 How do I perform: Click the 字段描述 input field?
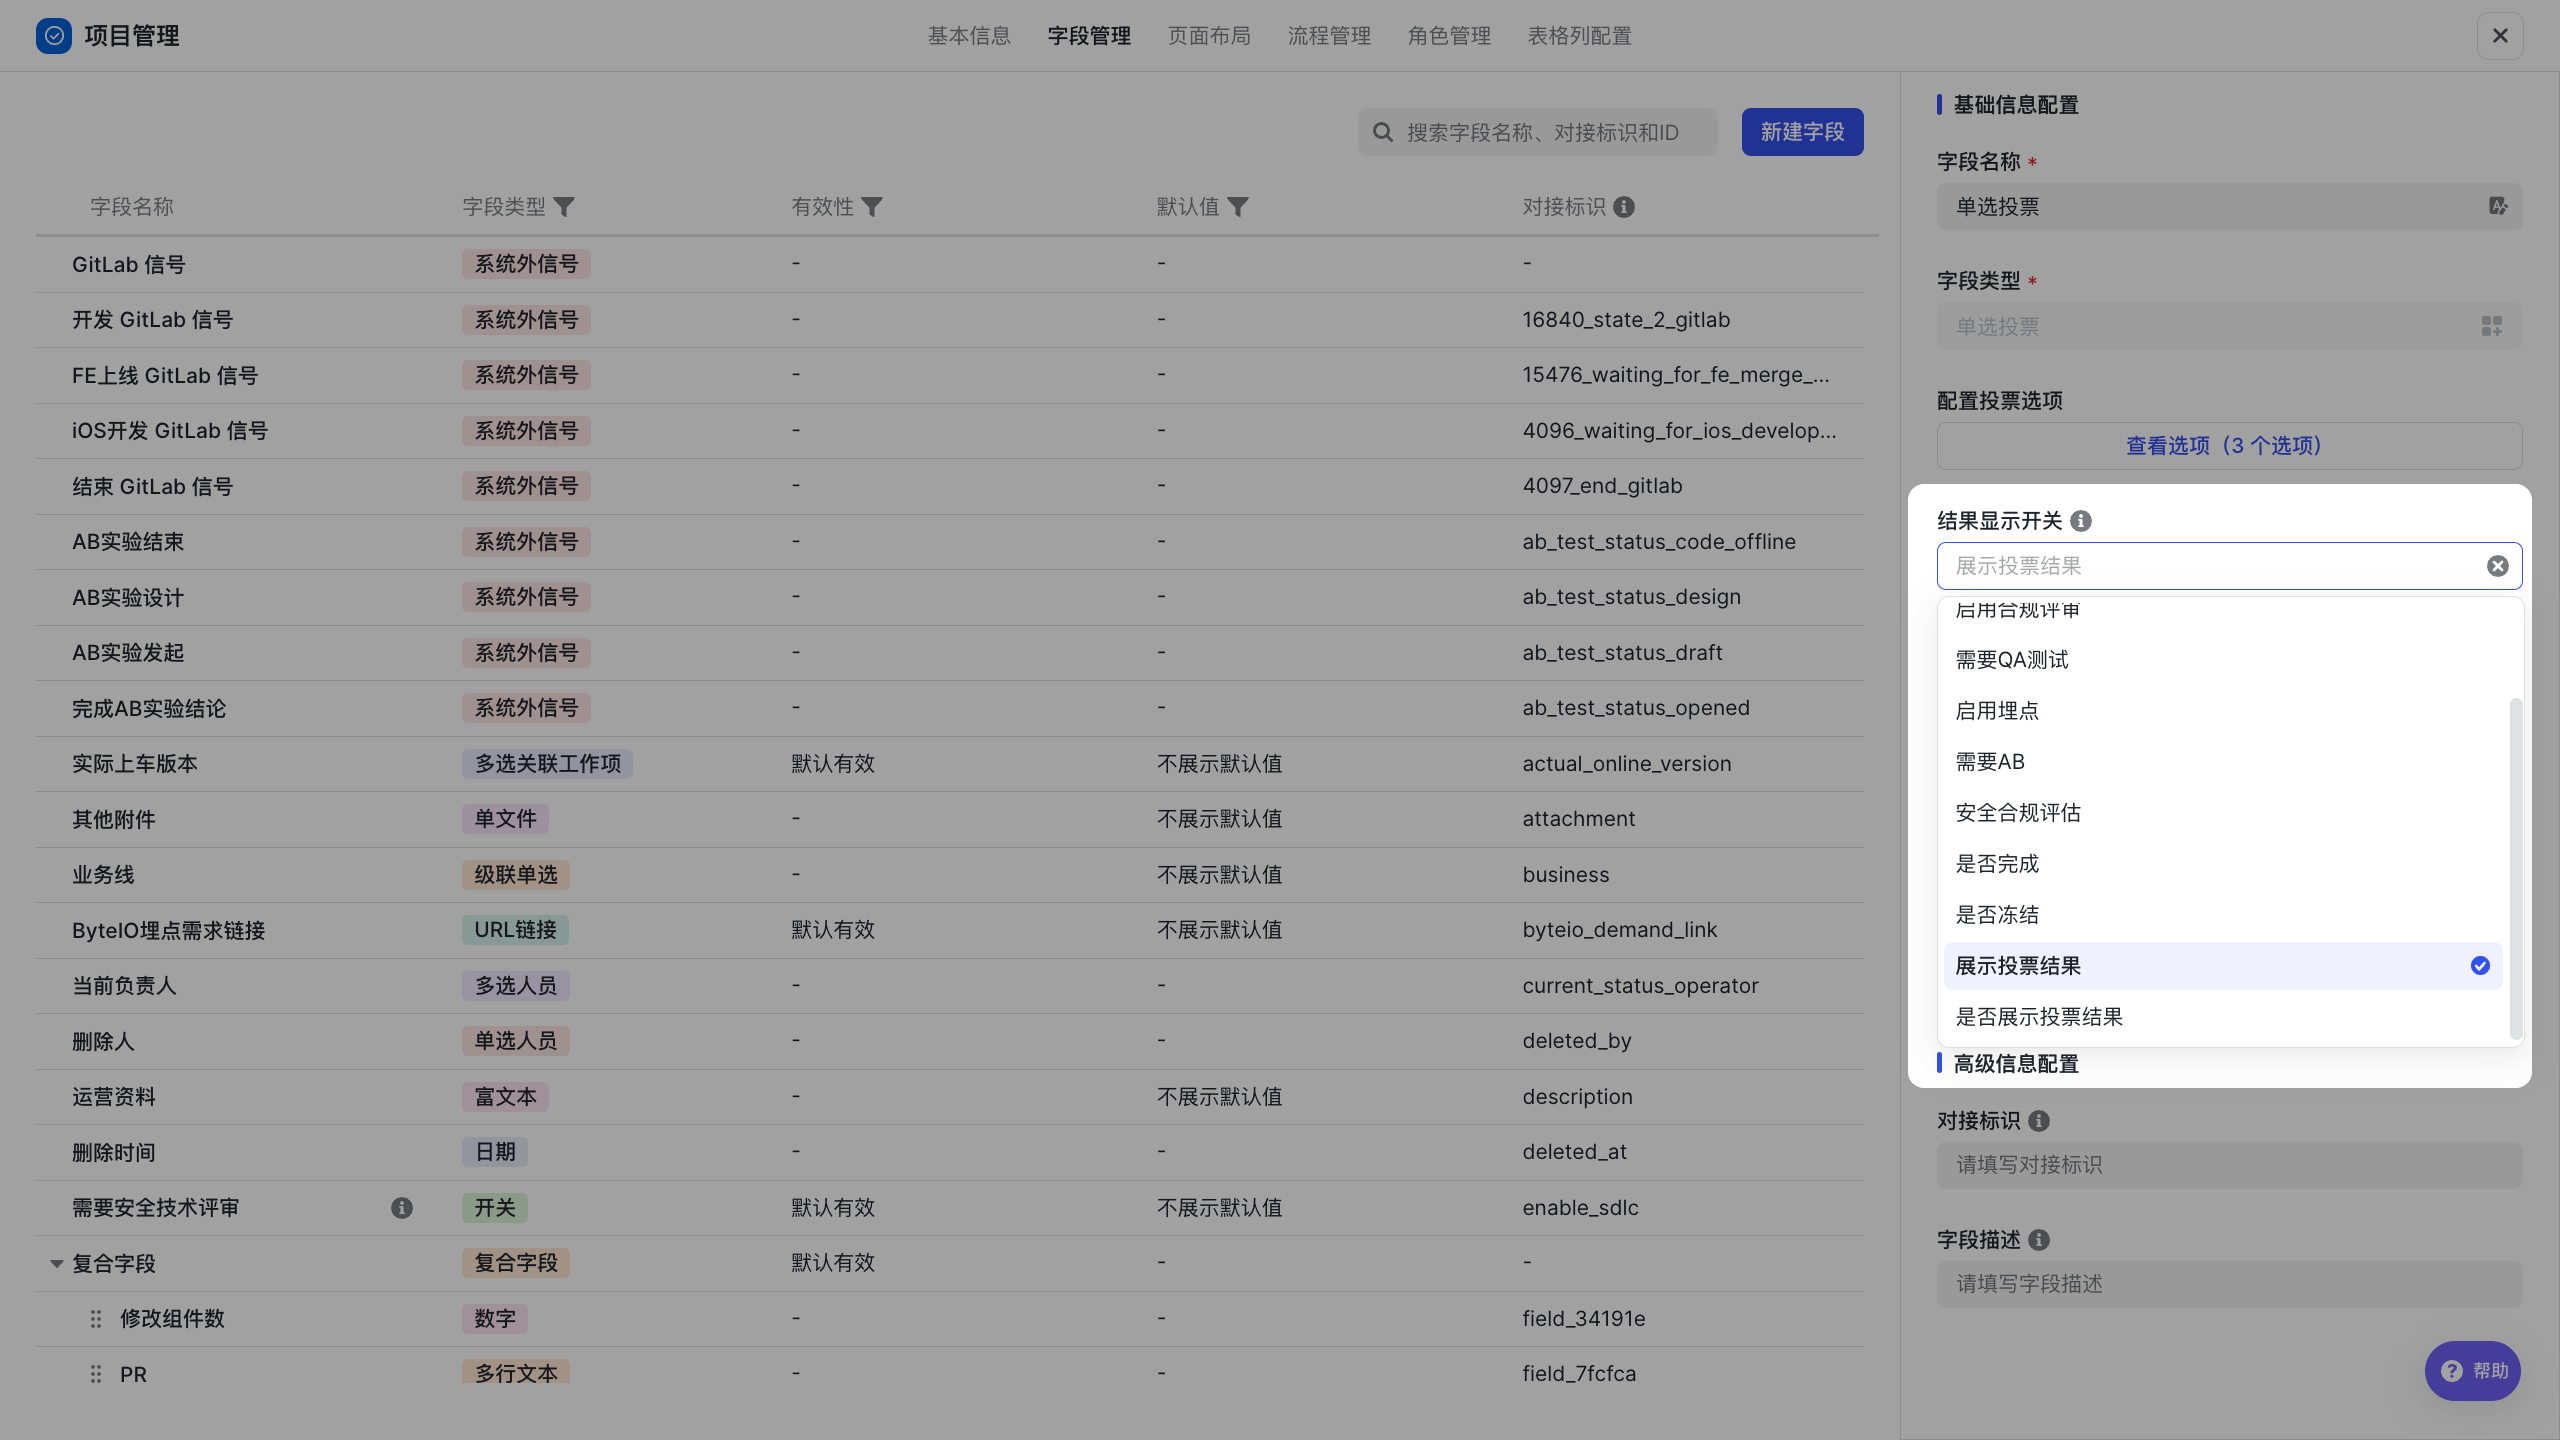click(2229, 1284)
